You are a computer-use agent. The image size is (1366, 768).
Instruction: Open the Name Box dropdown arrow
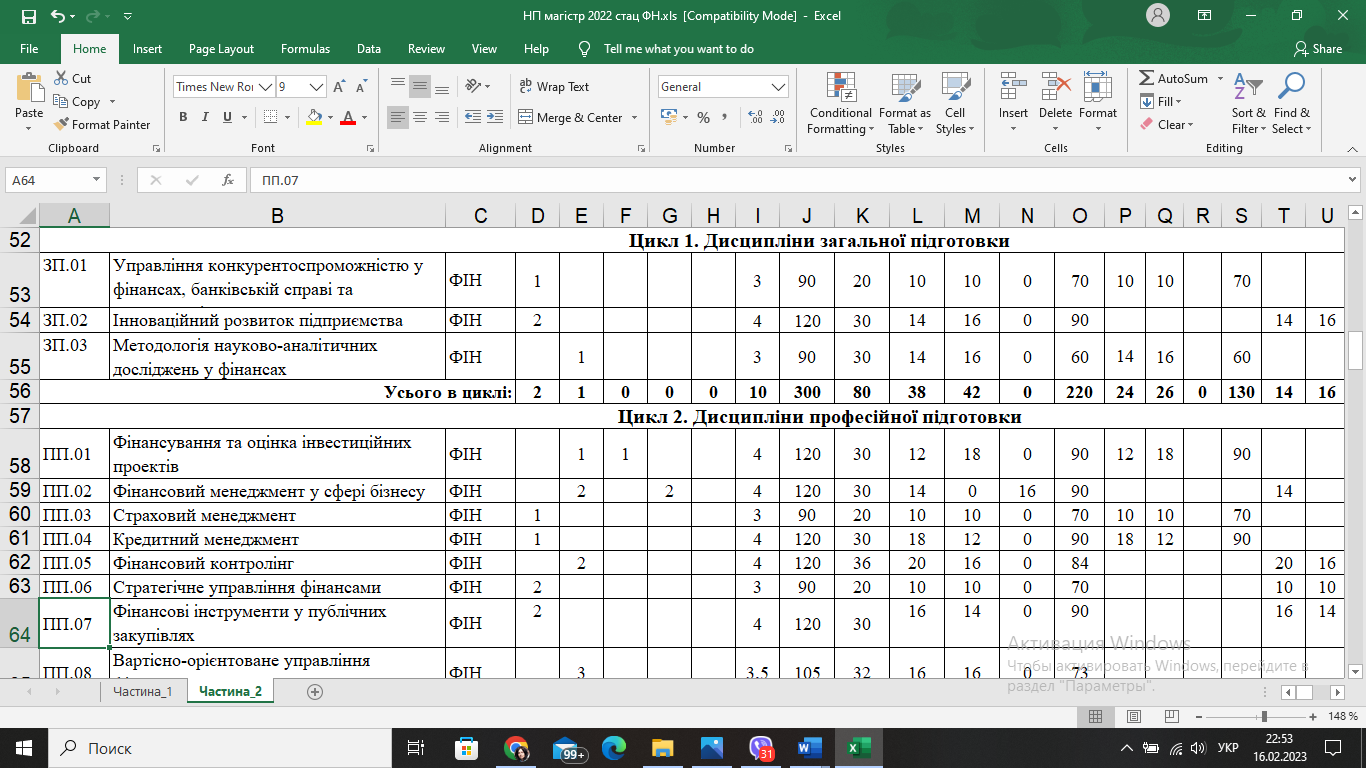click(x=97, y=180)
